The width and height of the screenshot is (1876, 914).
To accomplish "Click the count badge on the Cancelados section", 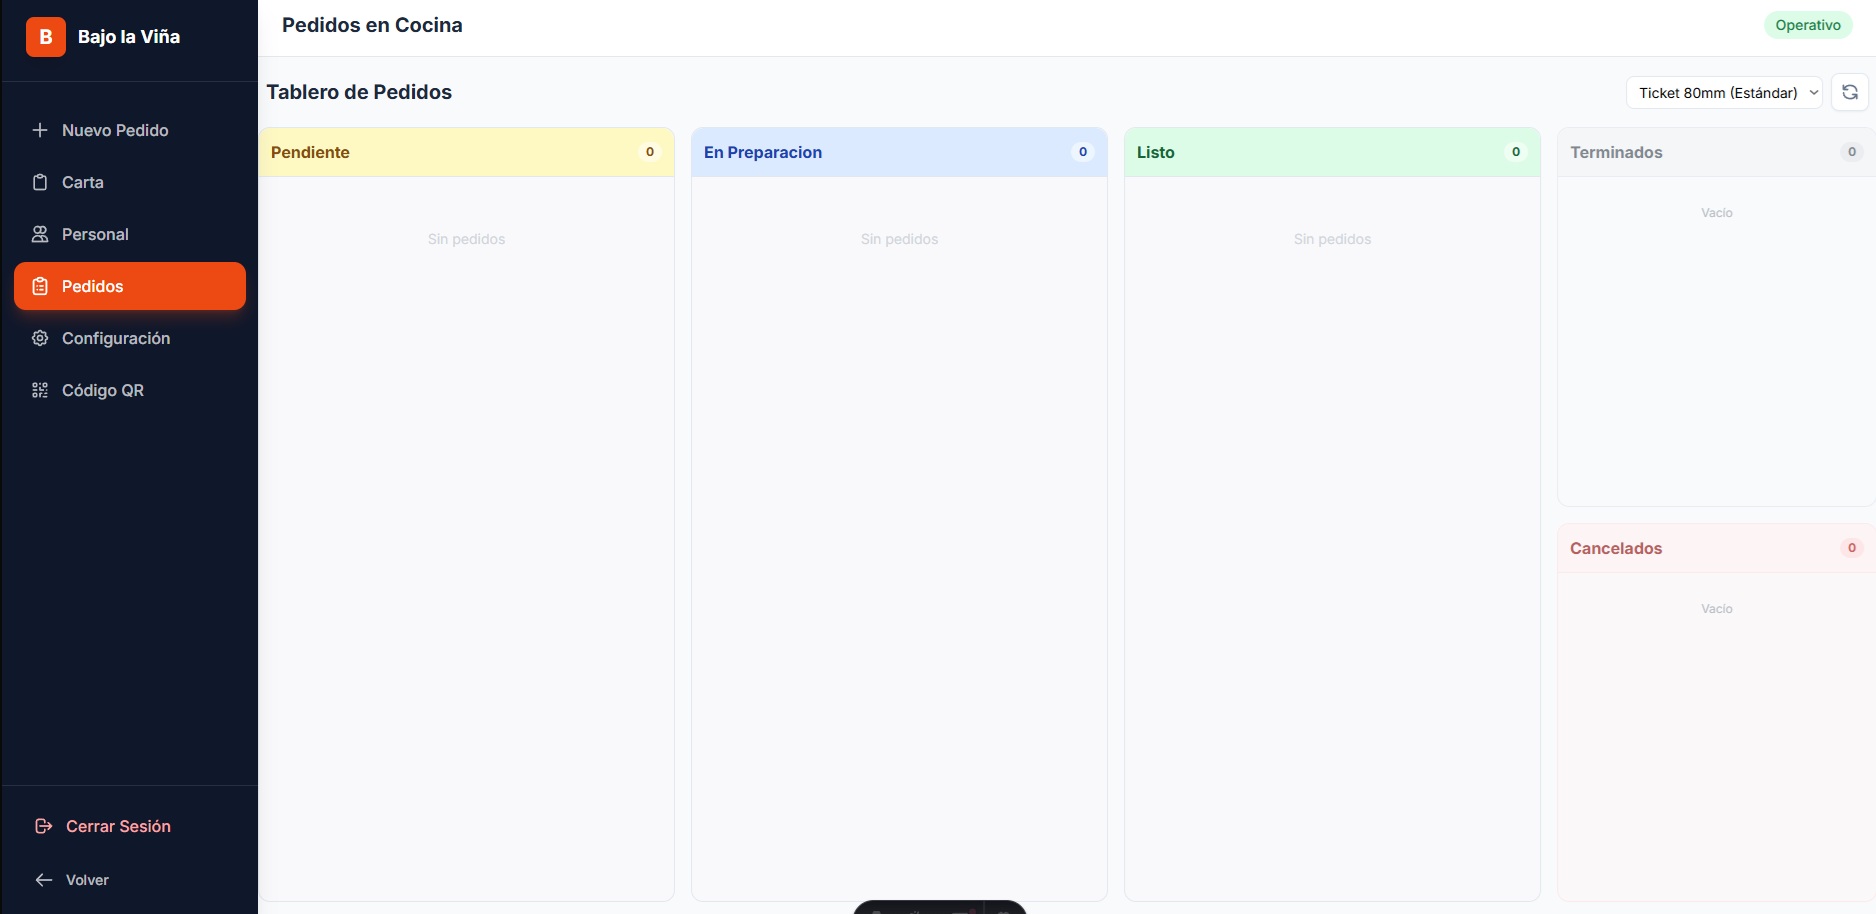I will coord(1851,548).
